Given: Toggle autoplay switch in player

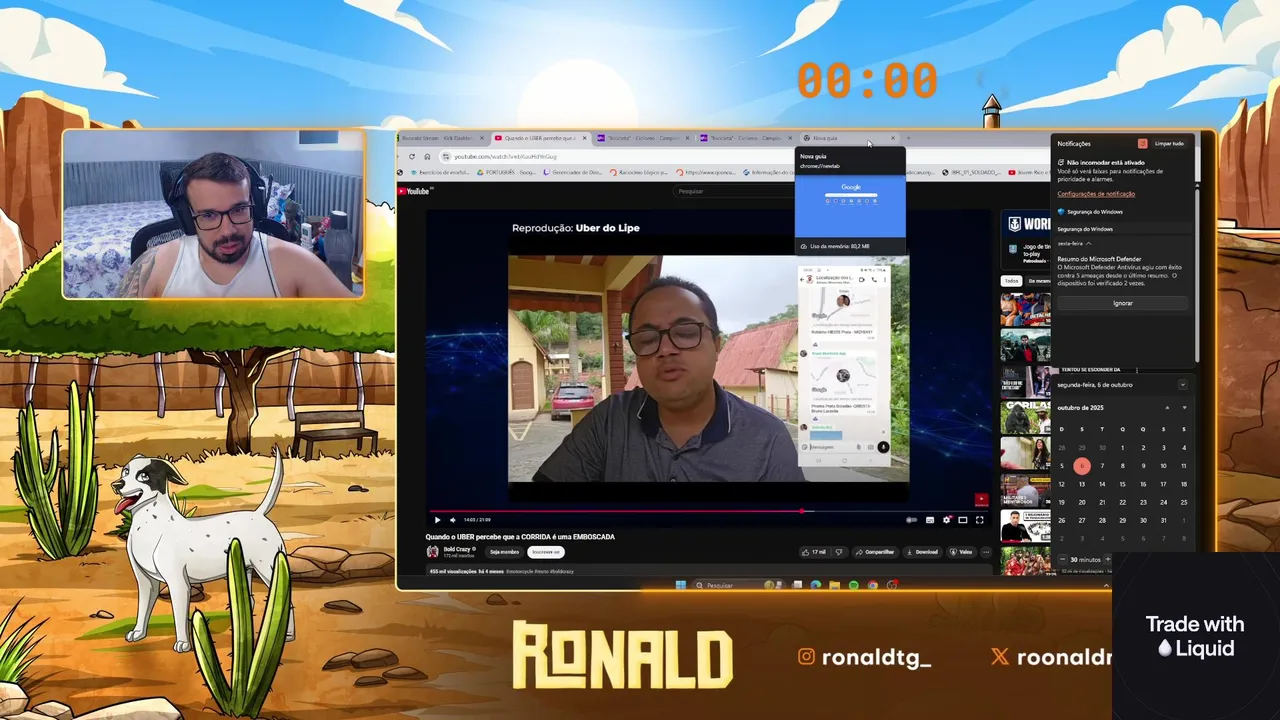Looking at the screenshot, I should point(911,520).
